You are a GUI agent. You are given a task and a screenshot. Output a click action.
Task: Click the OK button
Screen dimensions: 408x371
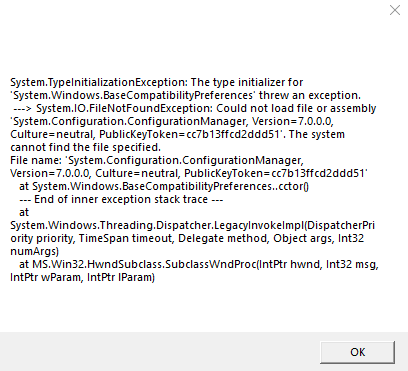point(357,352)
